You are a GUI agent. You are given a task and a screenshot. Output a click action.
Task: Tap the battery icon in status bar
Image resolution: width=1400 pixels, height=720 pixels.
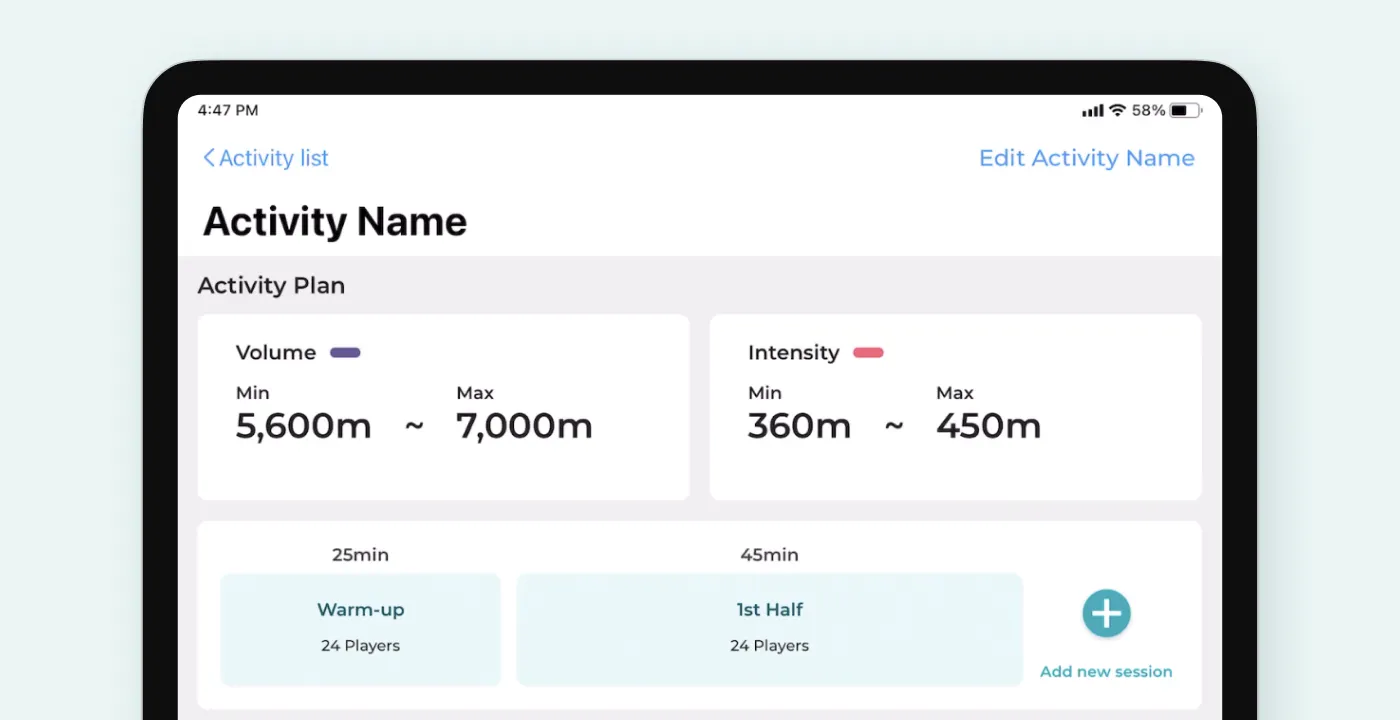coord(1187,110)
